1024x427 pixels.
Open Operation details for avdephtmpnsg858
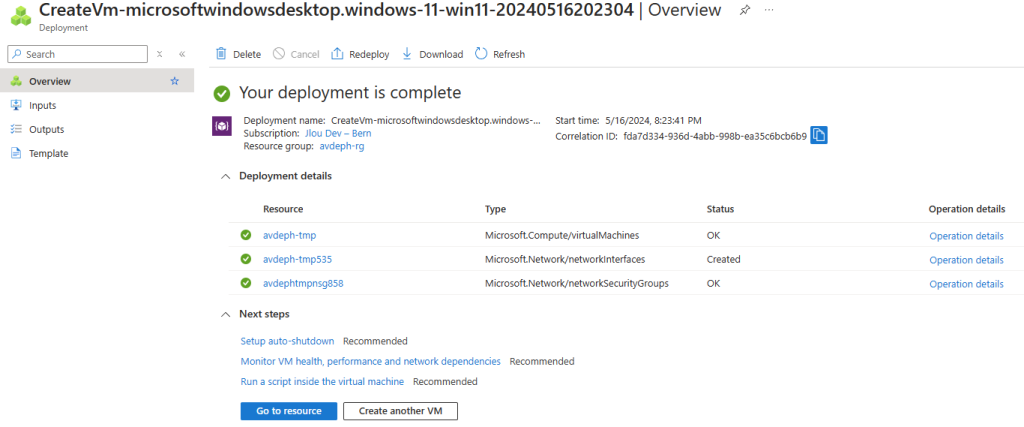point(967,284)
